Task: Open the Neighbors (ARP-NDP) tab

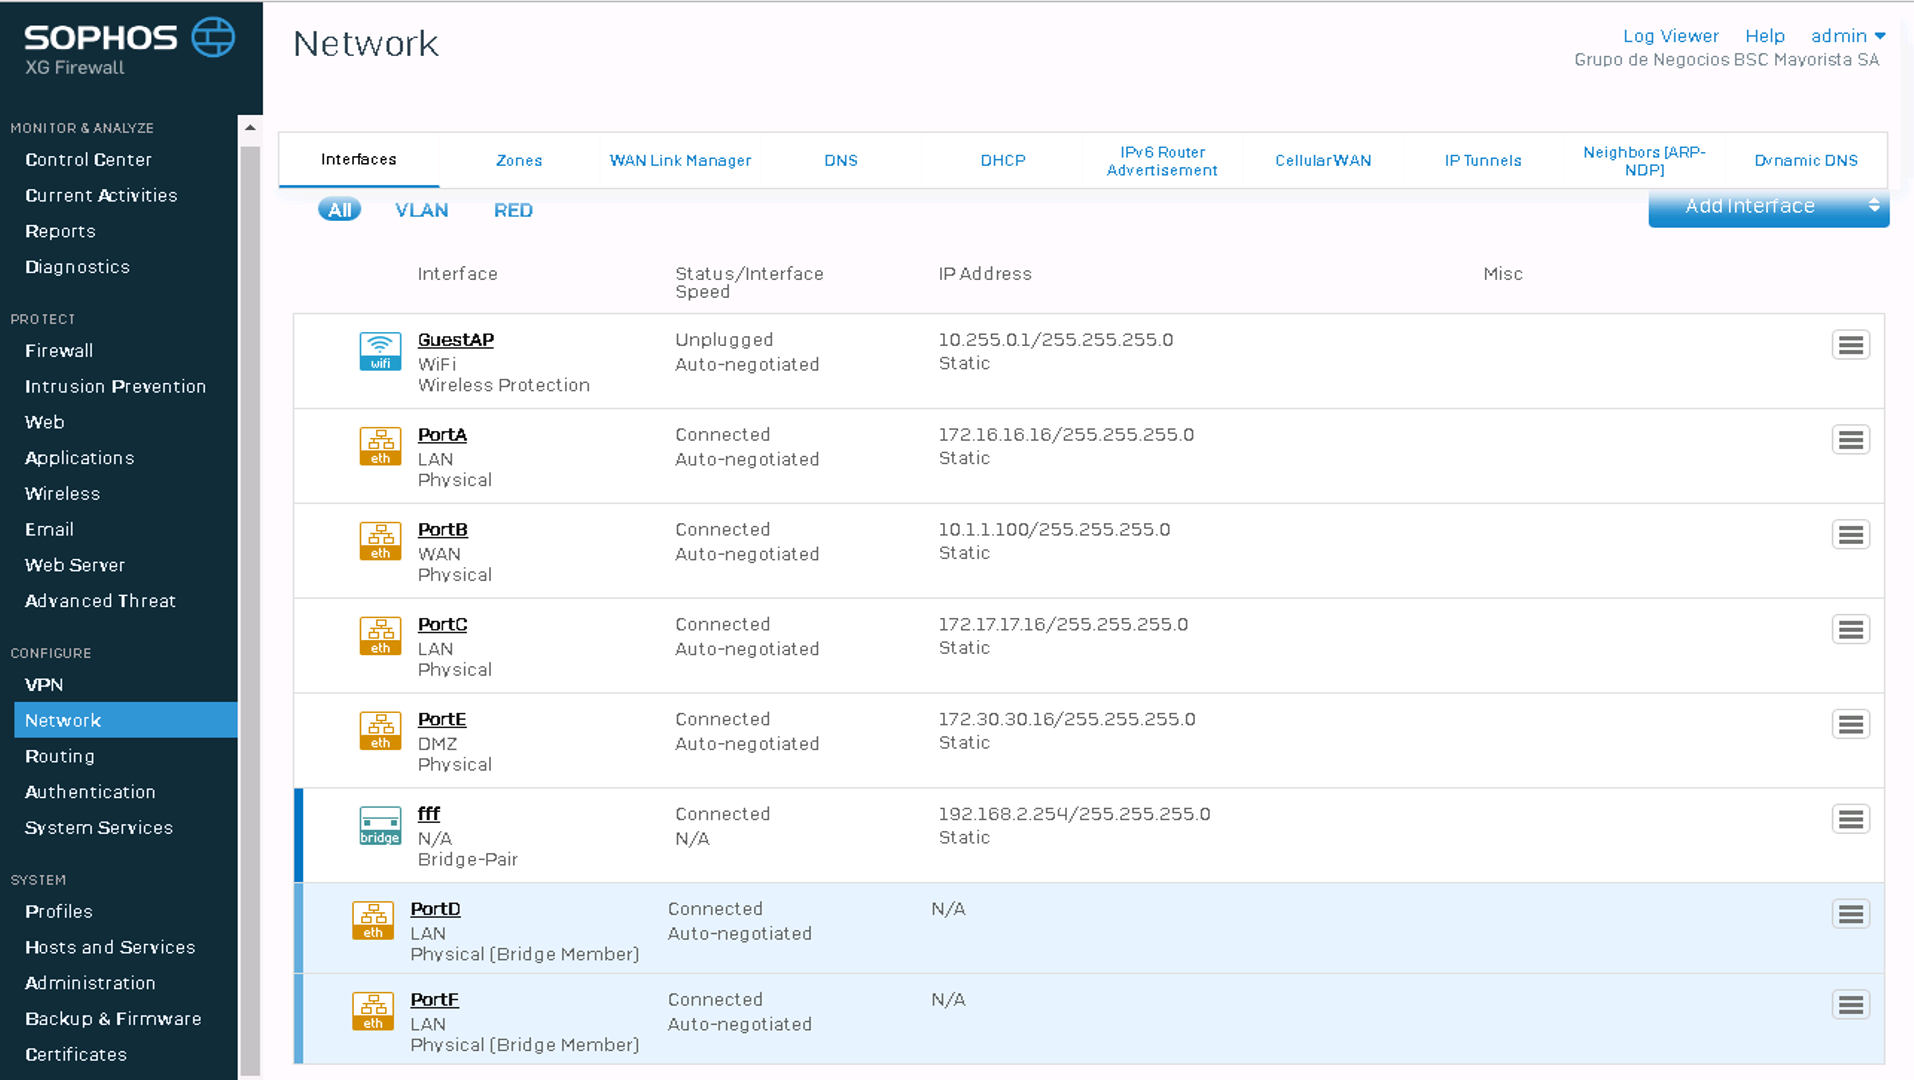Action: pyautogui.click(x=1644, y=161)
